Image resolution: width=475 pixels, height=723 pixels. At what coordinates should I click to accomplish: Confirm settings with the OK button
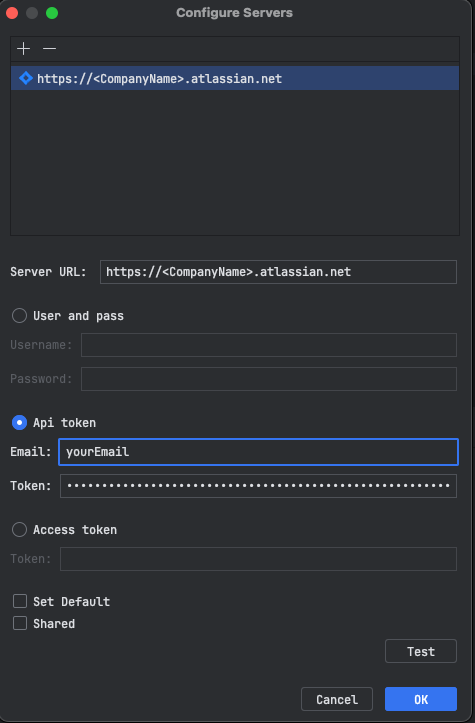coord(421,699)
